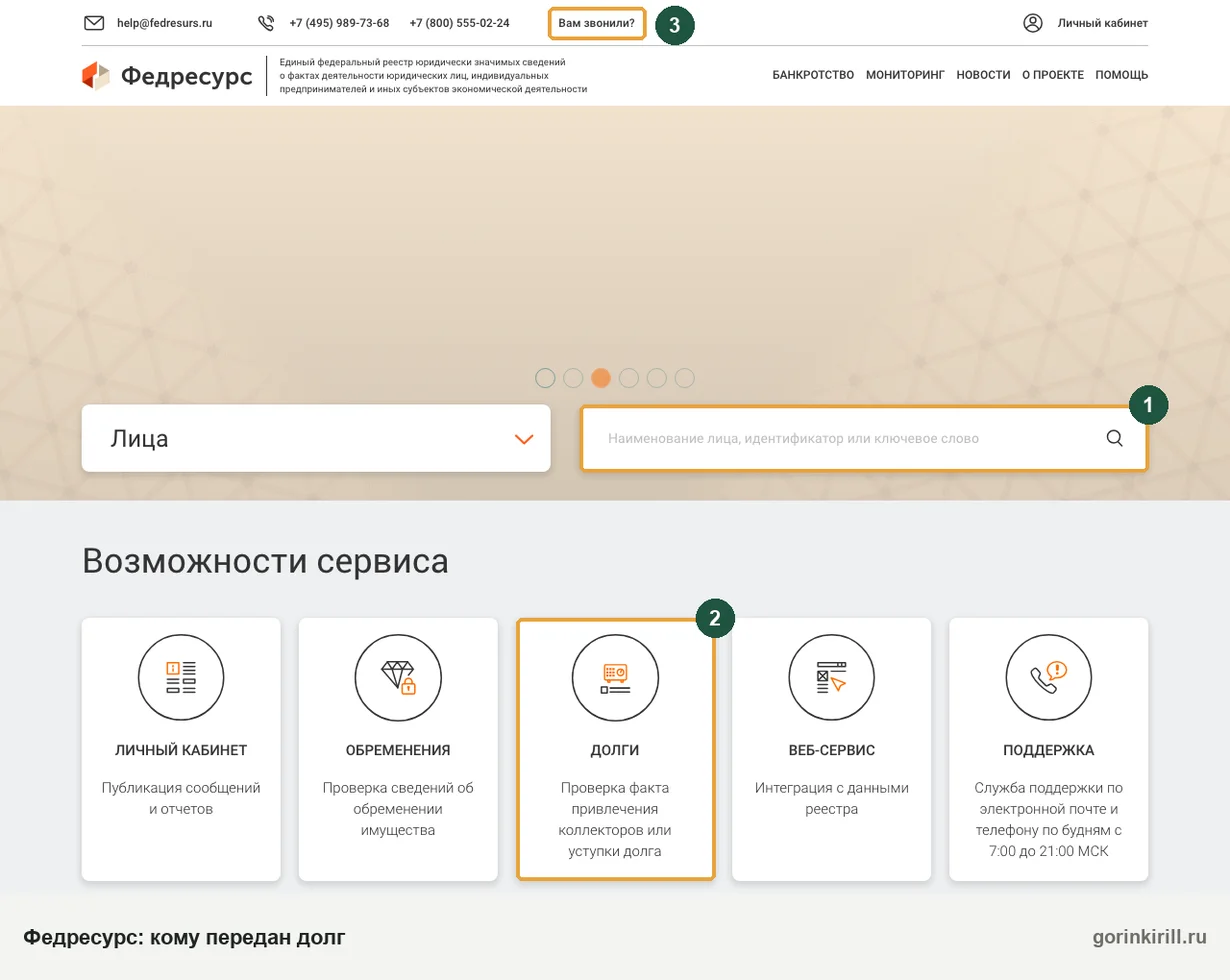
Task: Open the ПОДДЕРЖКА card title
Action: point(1049,750)
